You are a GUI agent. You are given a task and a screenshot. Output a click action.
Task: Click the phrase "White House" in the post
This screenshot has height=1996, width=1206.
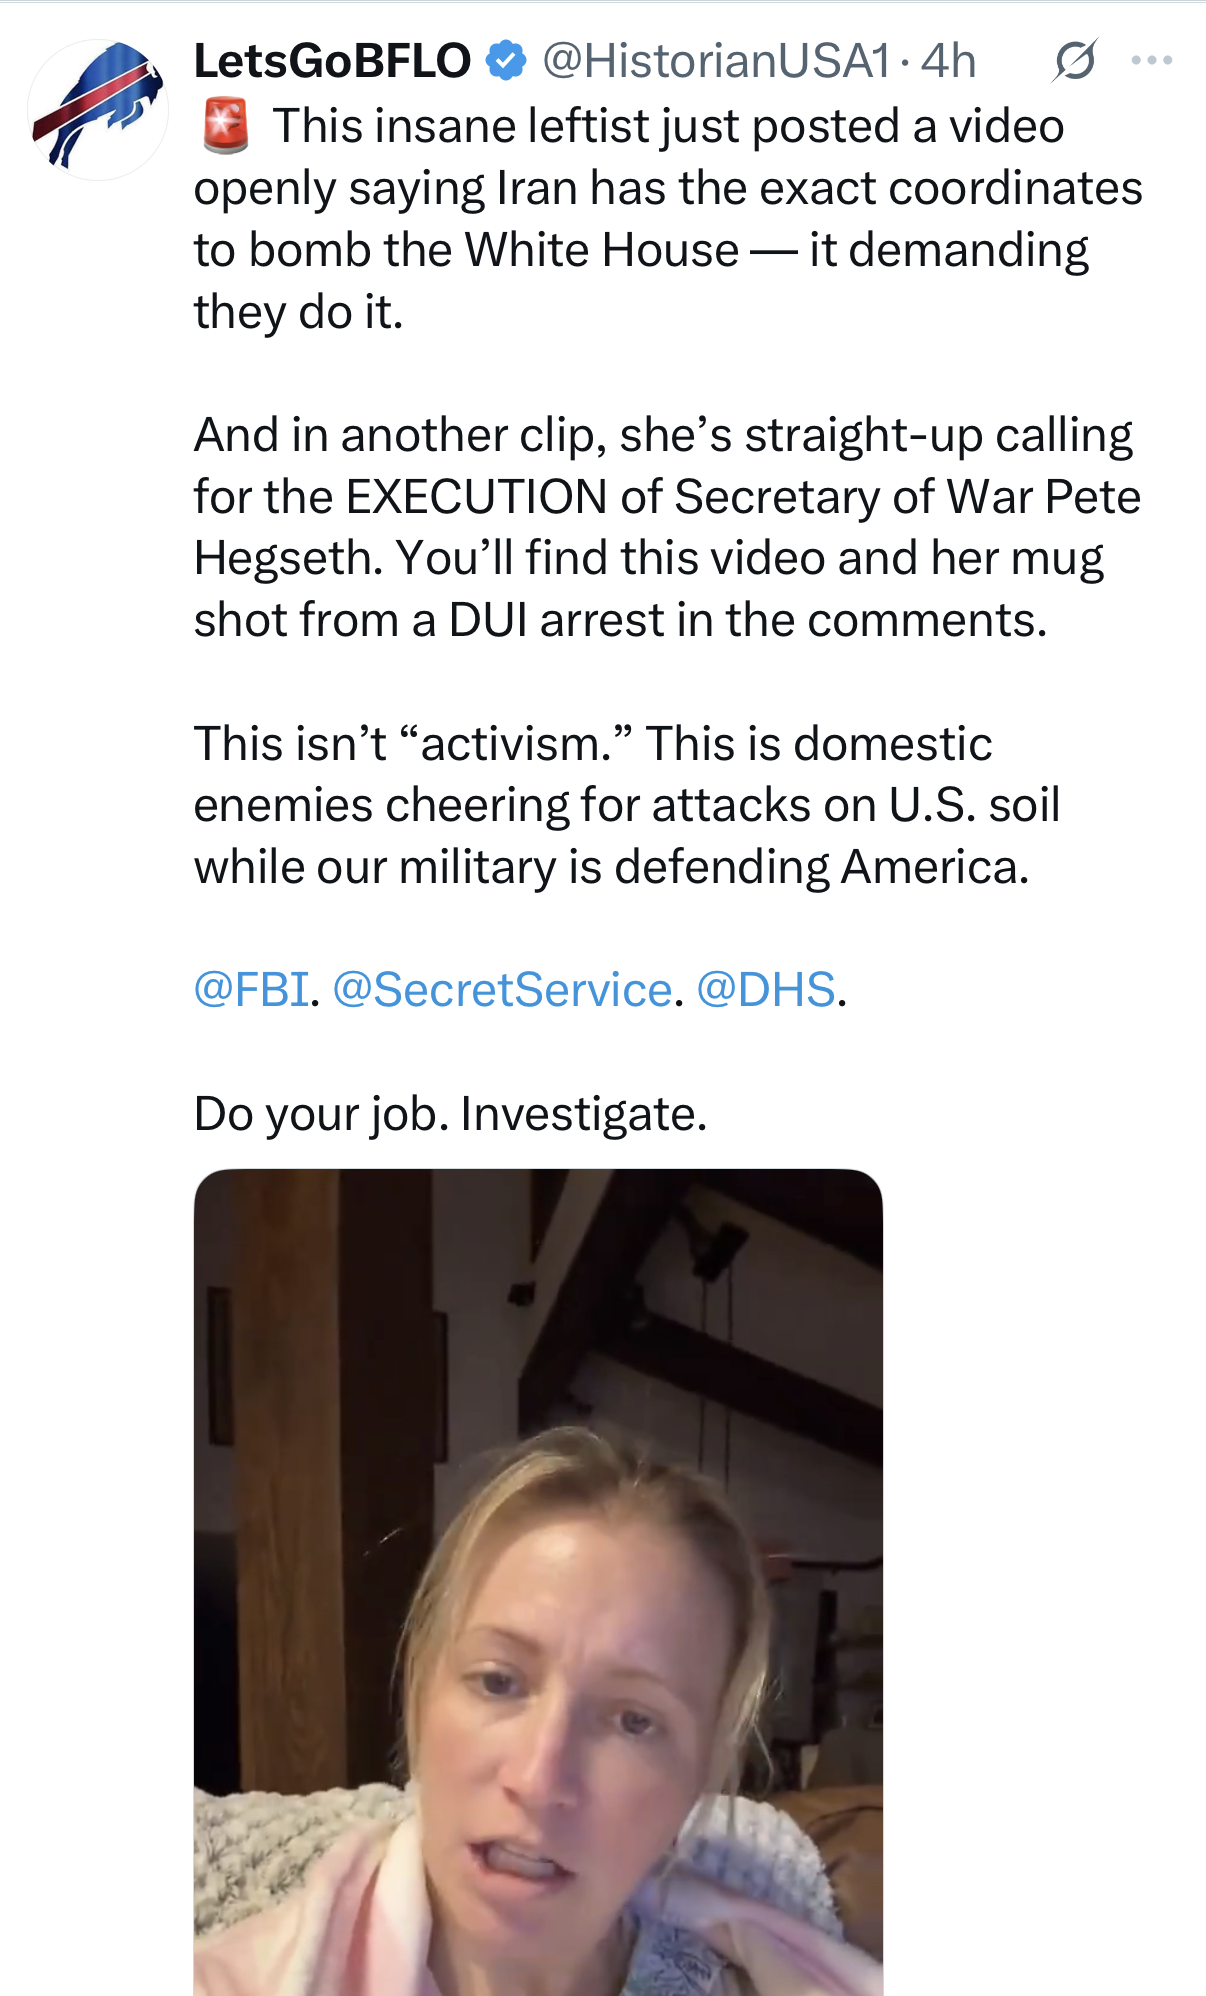(x=602, y=250)
